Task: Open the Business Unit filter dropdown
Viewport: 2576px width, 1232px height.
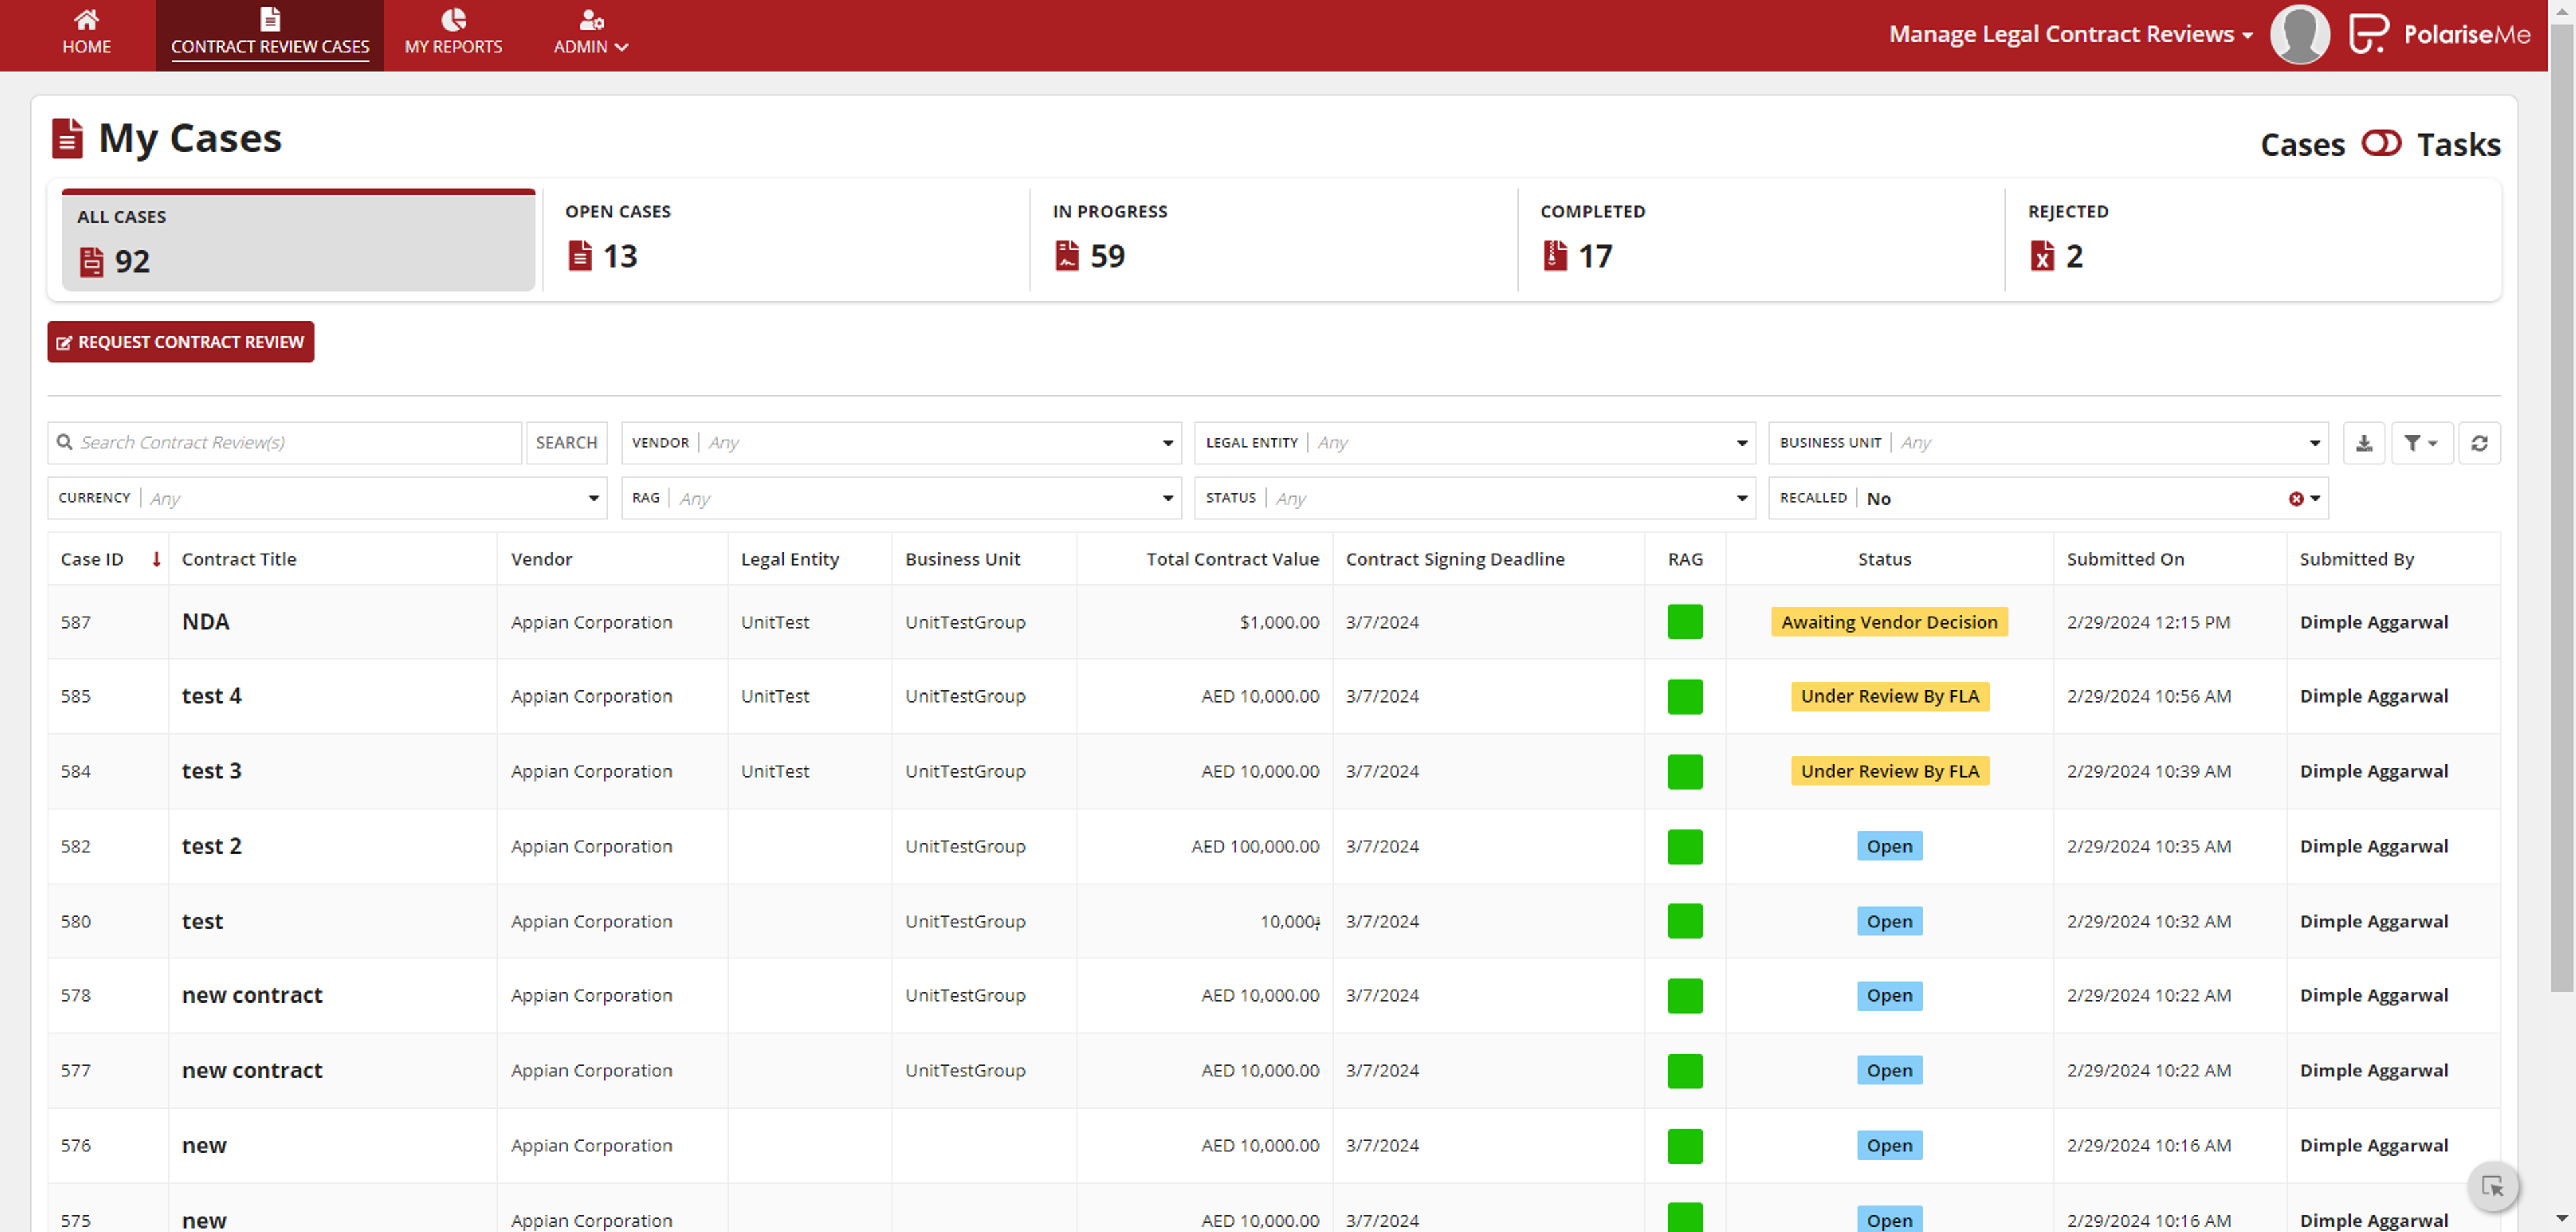Action: (x=2048, y=443)
